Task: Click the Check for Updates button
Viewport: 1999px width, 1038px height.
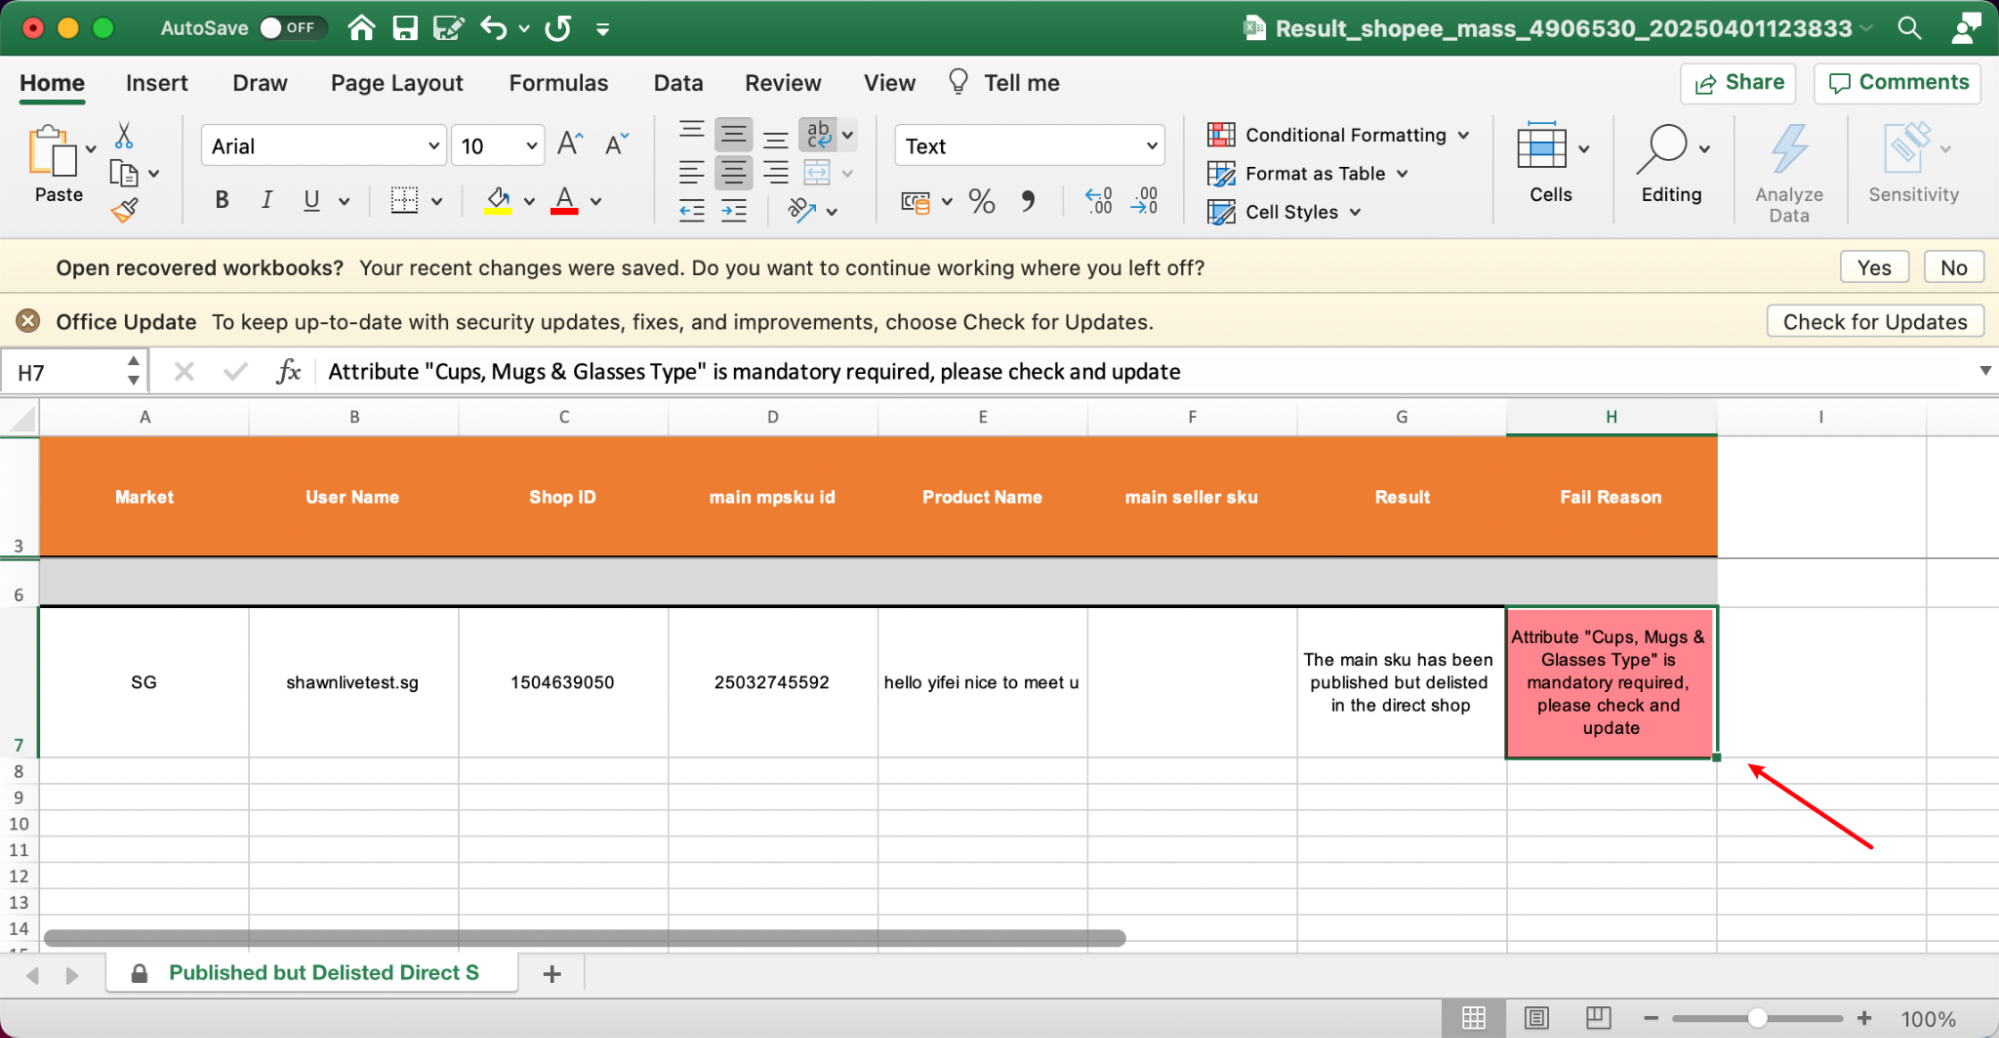Action: tap(1874, 322)
